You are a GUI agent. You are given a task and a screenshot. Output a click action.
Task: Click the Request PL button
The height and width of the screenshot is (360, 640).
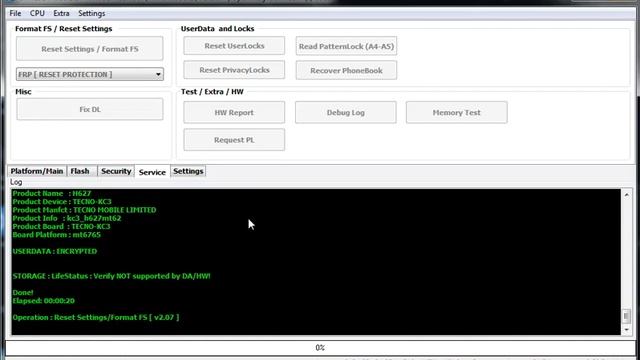coord(234,140)
